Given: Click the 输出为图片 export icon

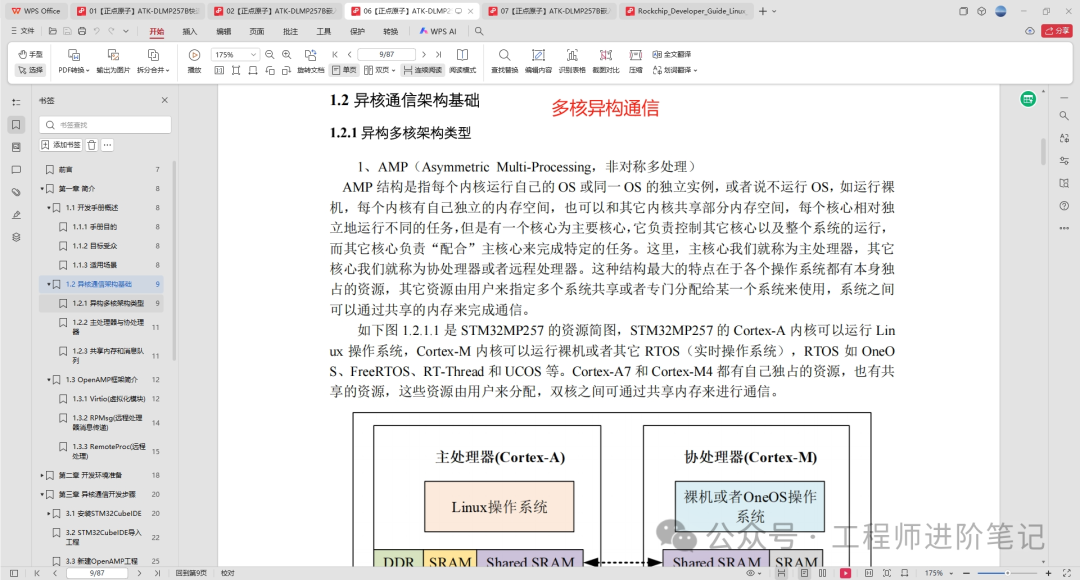Looking at the screenshot, I should click(x=114, y=61).
